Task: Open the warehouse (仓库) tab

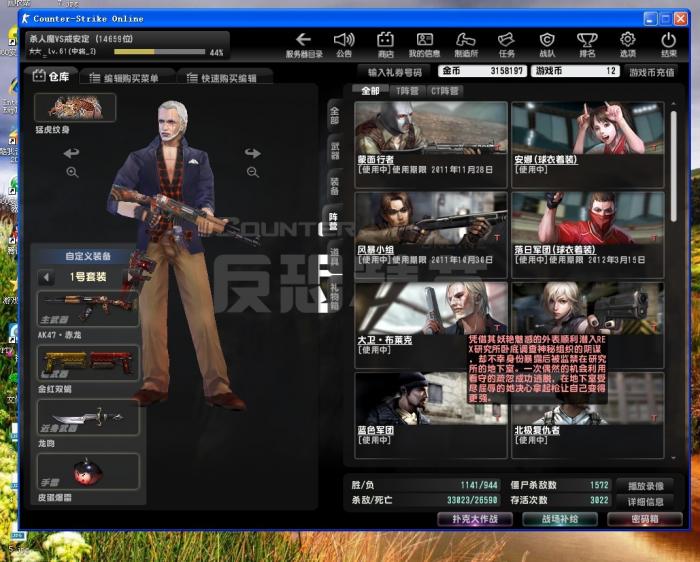Action: 51,77
